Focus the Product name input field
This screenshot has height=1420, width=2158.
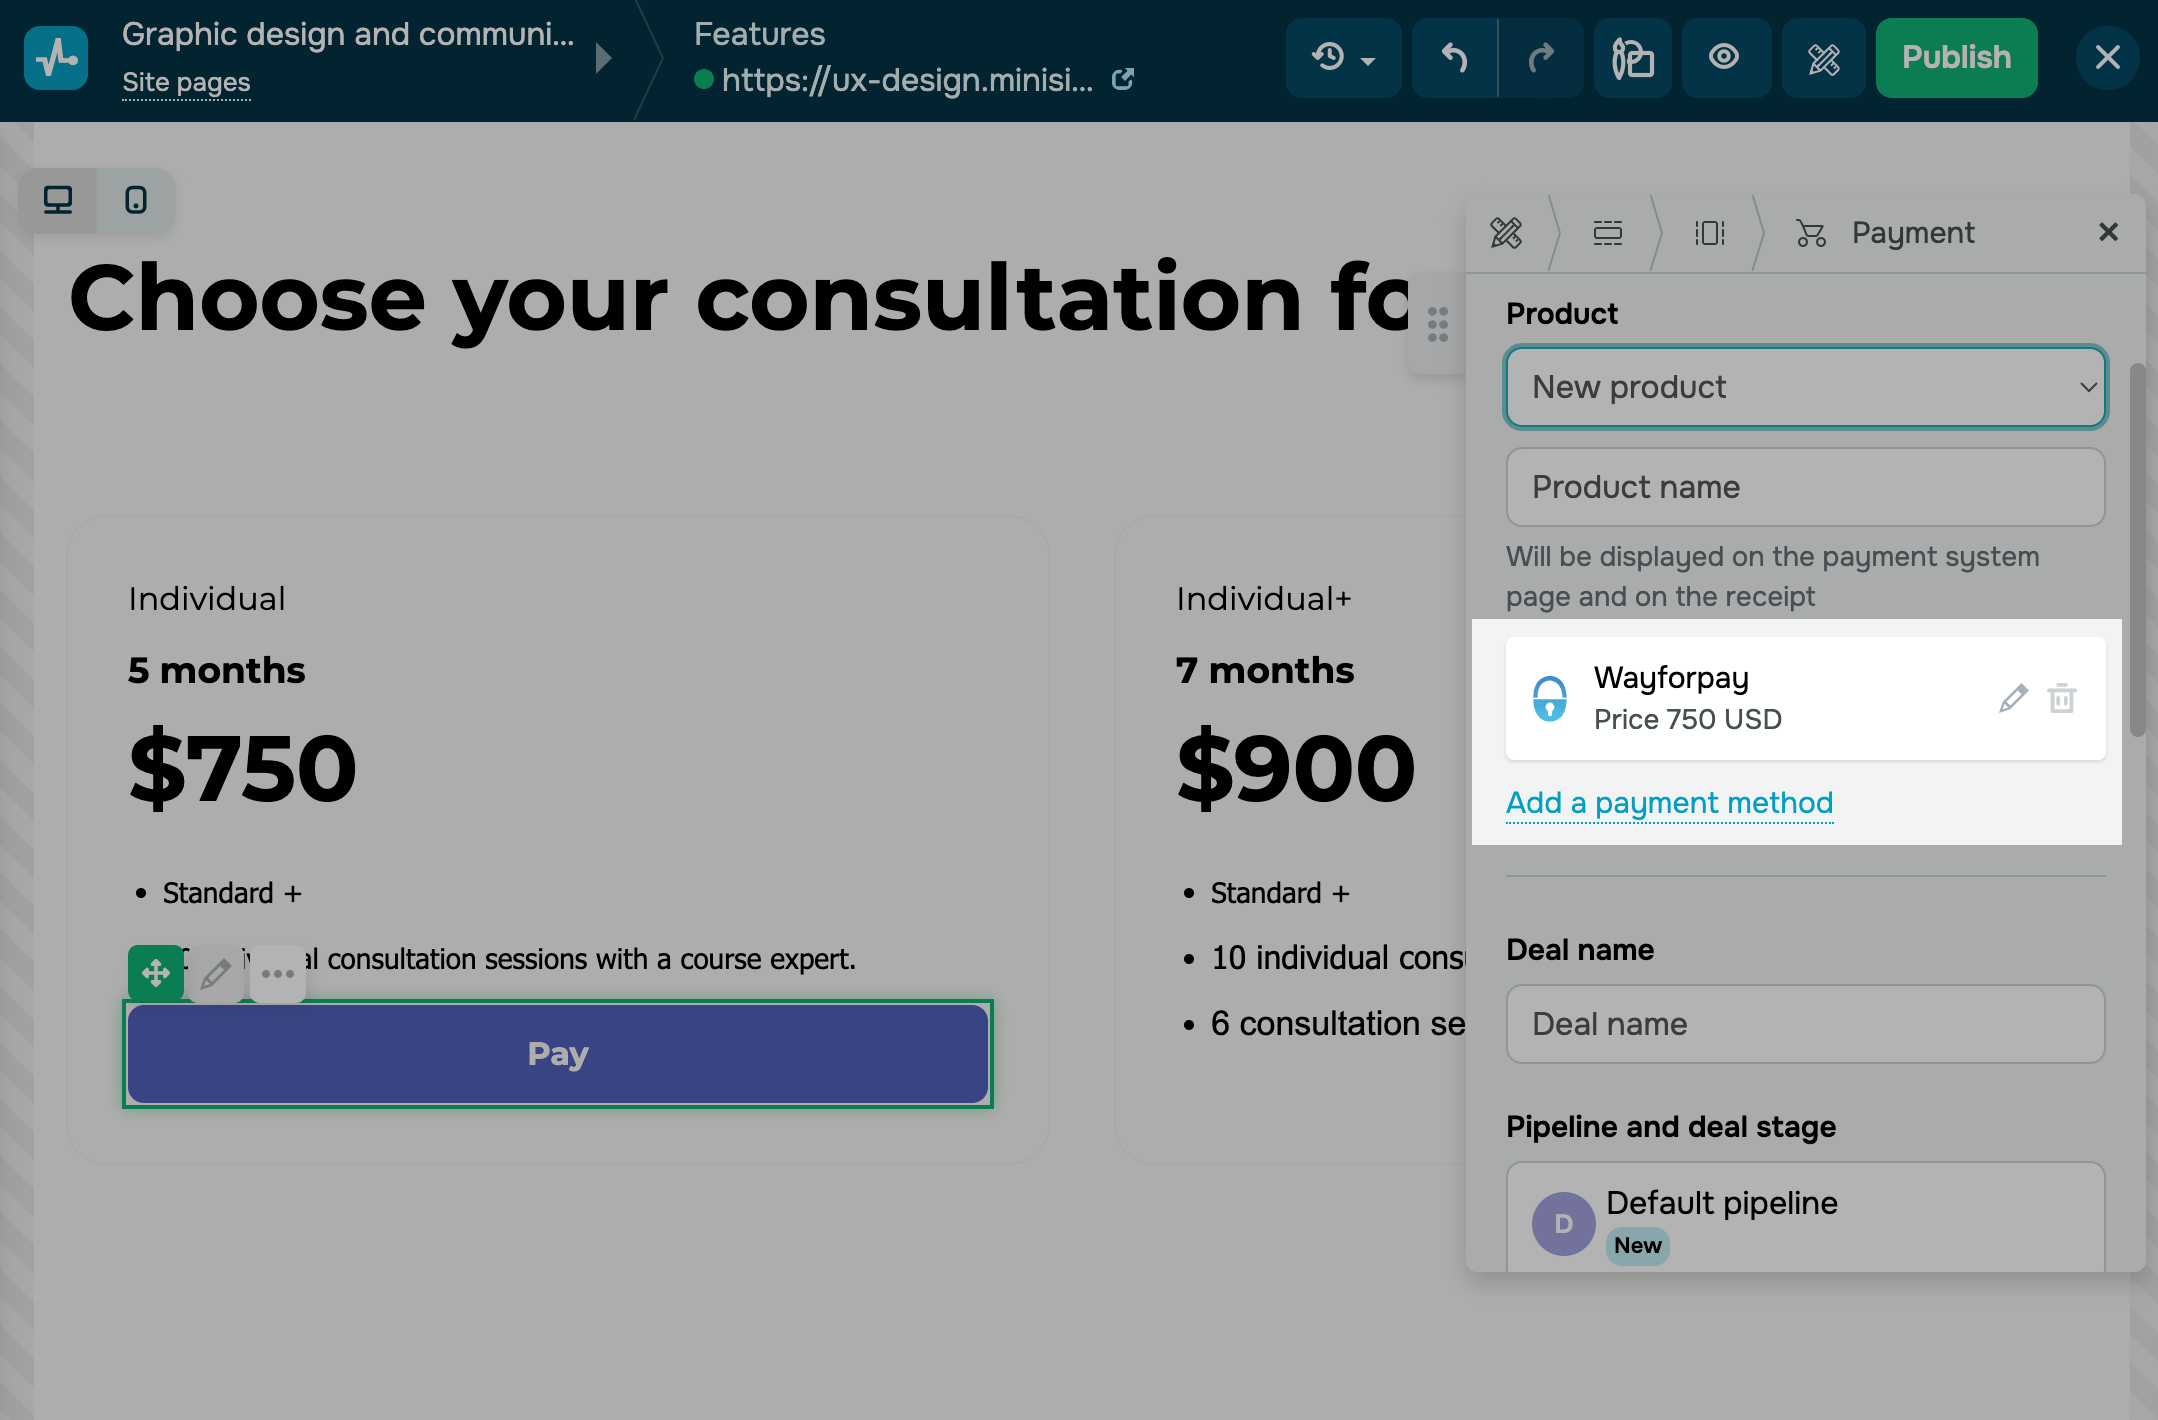[x=1805, y=487]
